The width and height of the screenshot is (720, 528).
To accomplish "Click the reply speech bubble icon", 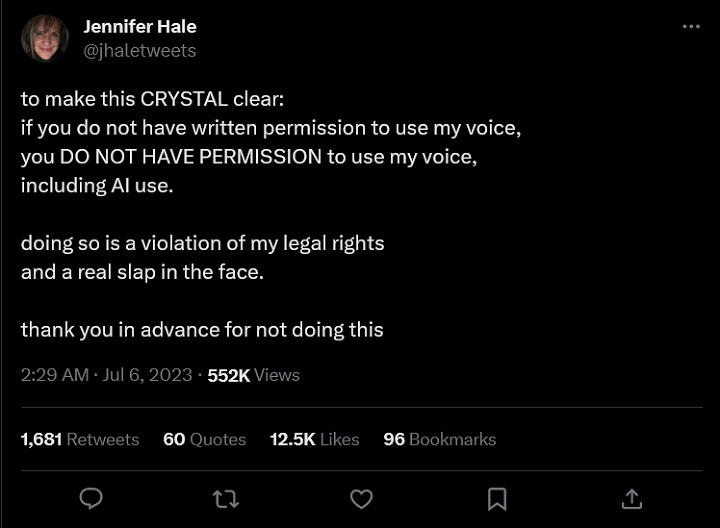I will tap(91, 498).
